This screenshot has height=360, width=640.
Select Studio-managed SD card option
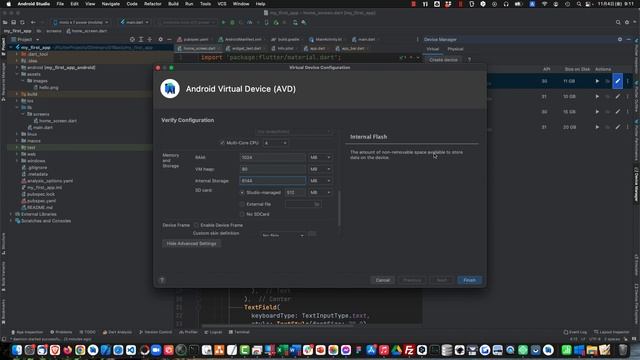click(x=242, y=192)
